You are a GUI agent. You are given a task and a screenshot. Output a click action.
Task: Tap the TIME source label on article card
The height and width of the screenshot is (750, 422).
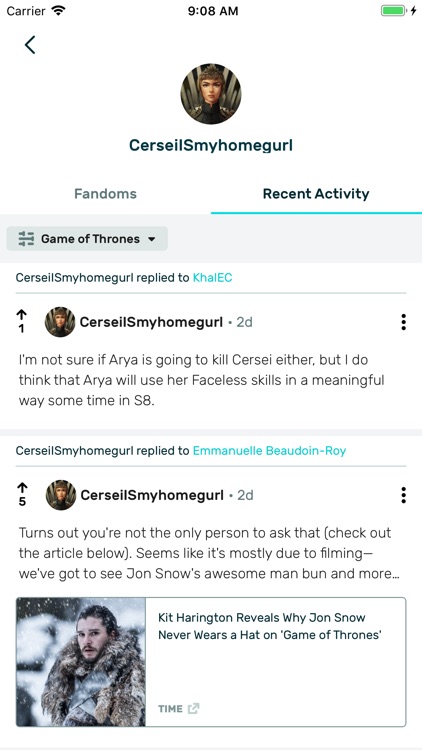coord(170,709)
